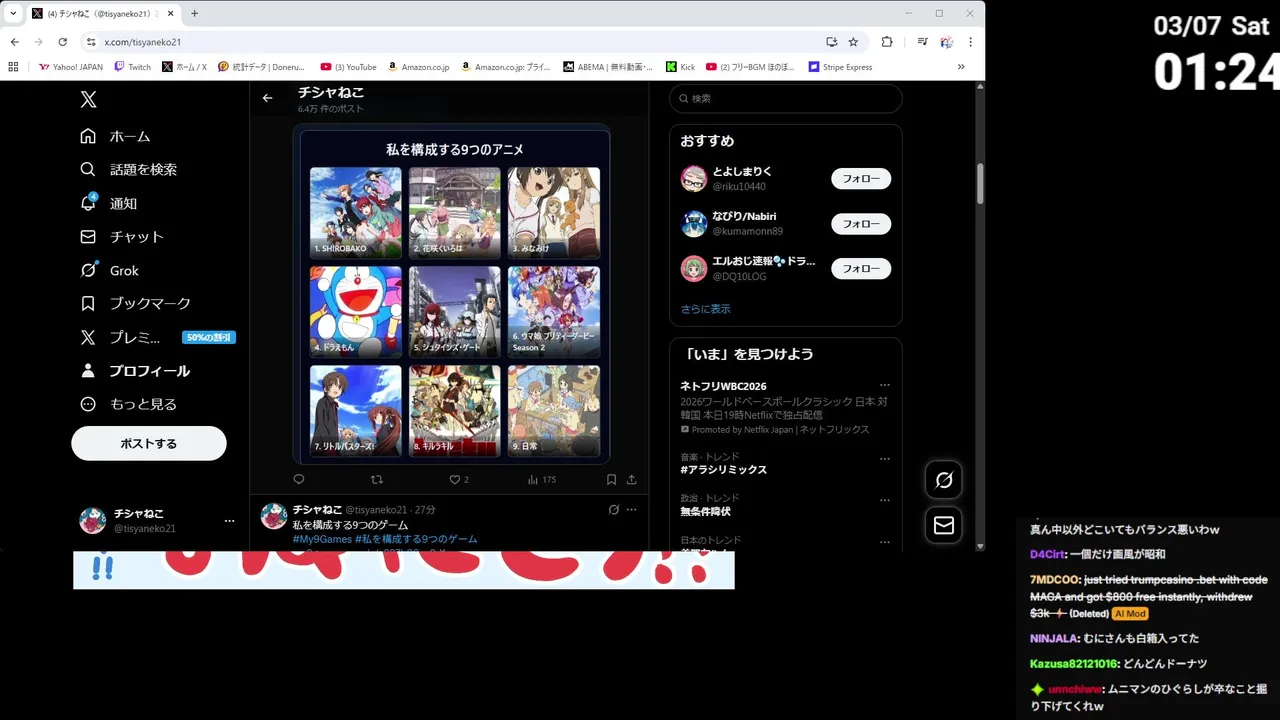This screenshot has height=720, width=1280.
Task: Open ネトフリWBC2026 options dots
Action: 885,385
